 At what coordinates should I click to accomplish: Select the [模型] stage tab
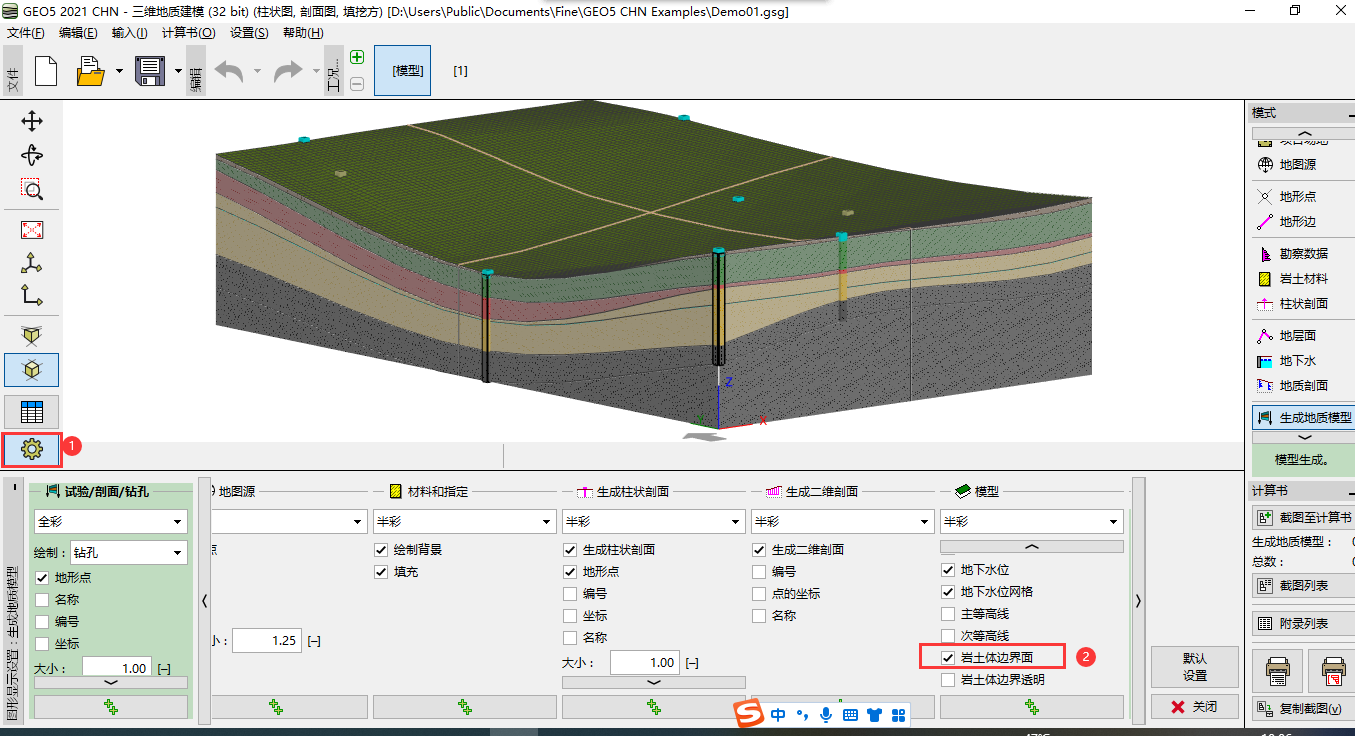[403, 71]
